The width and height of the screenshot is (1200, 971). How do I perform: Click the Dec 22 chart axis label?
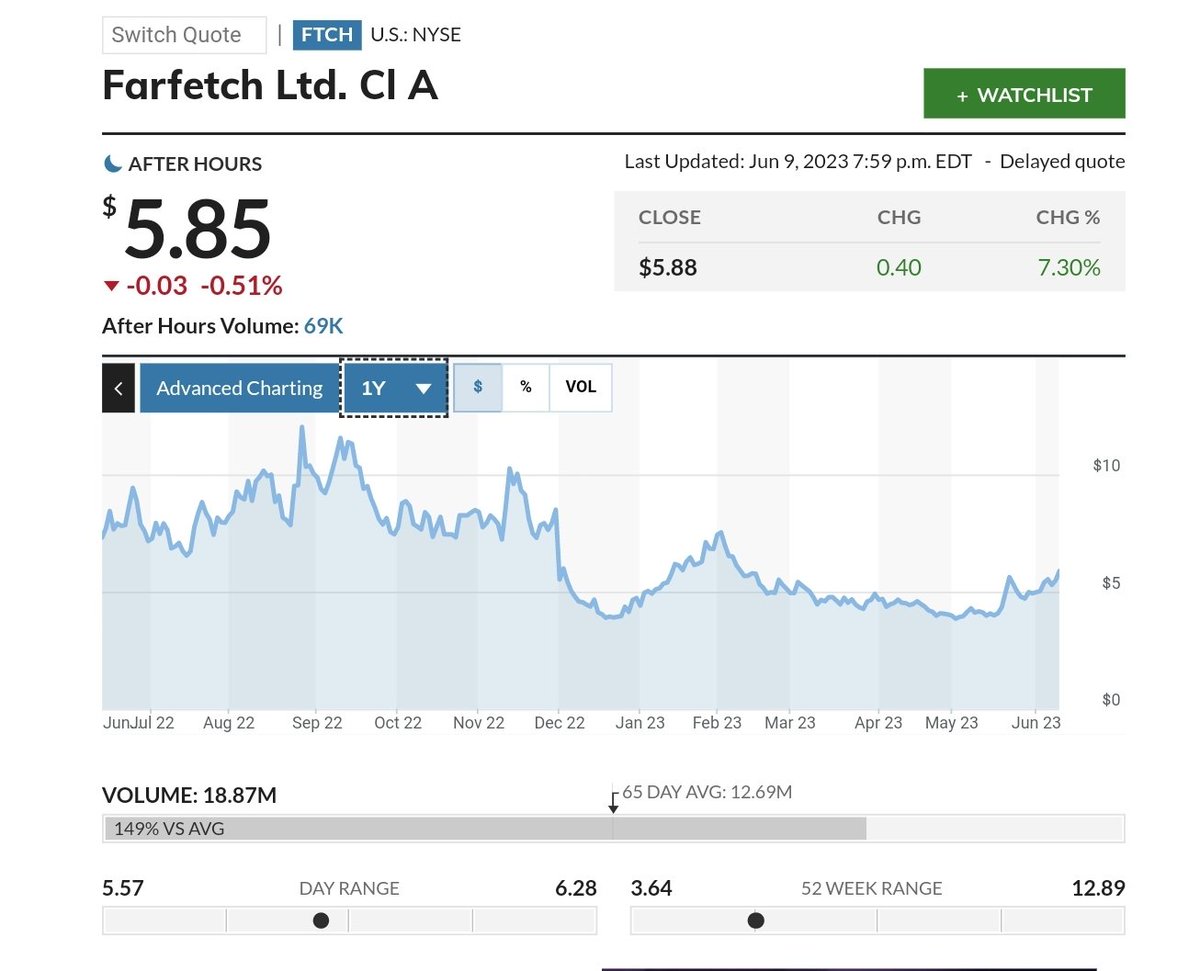[x=559, y=722]
